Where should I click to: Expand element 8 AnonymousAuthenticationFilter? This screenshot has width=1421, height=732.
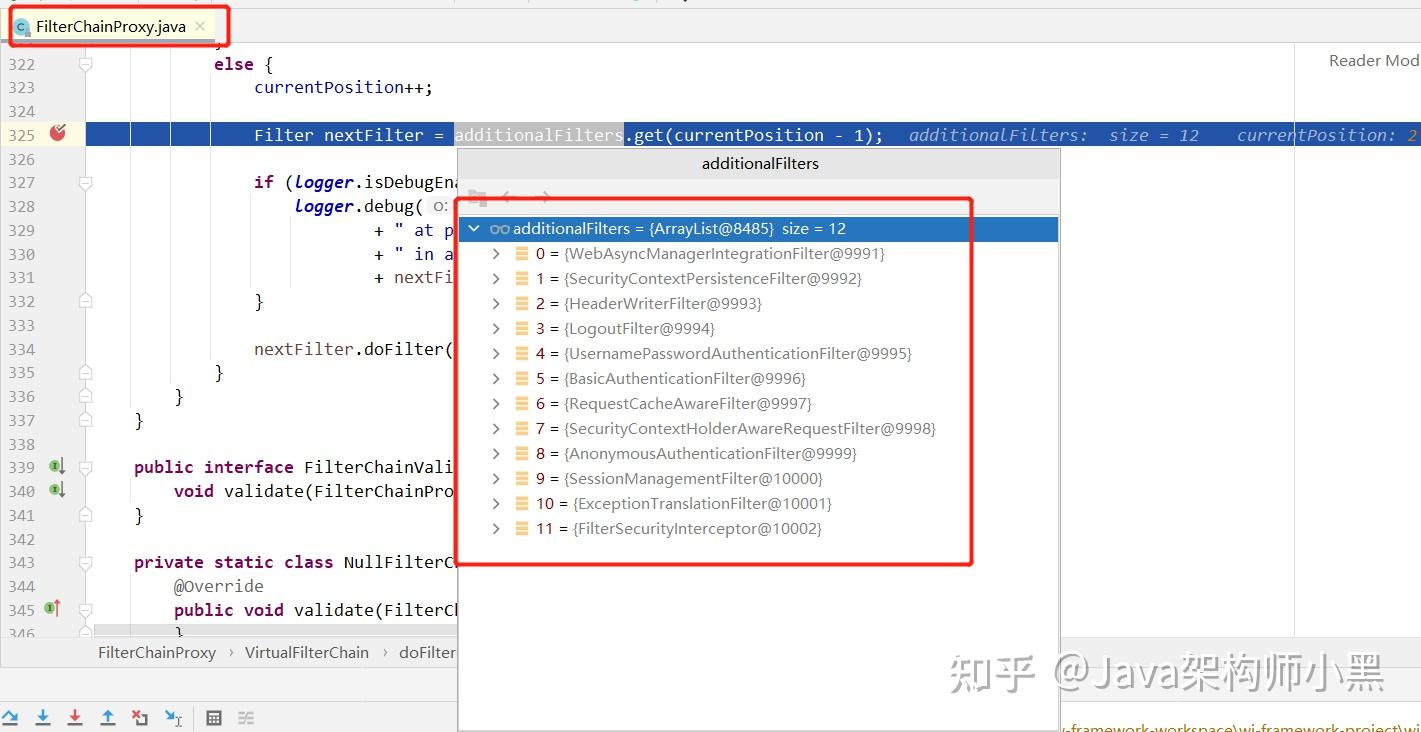496,454
